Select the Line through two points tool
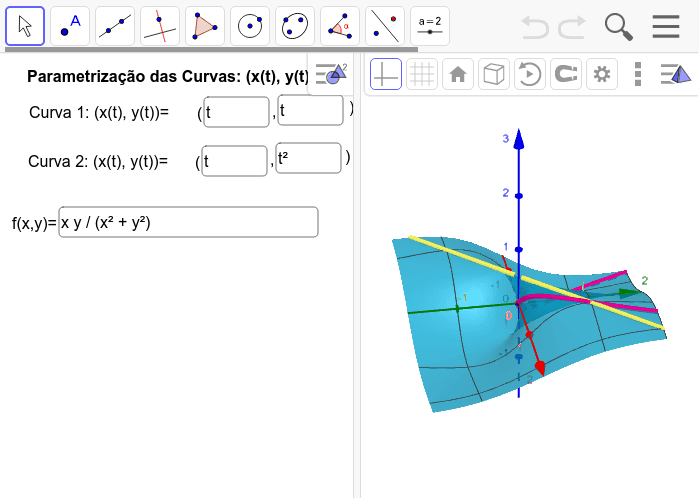 [115, 26]
